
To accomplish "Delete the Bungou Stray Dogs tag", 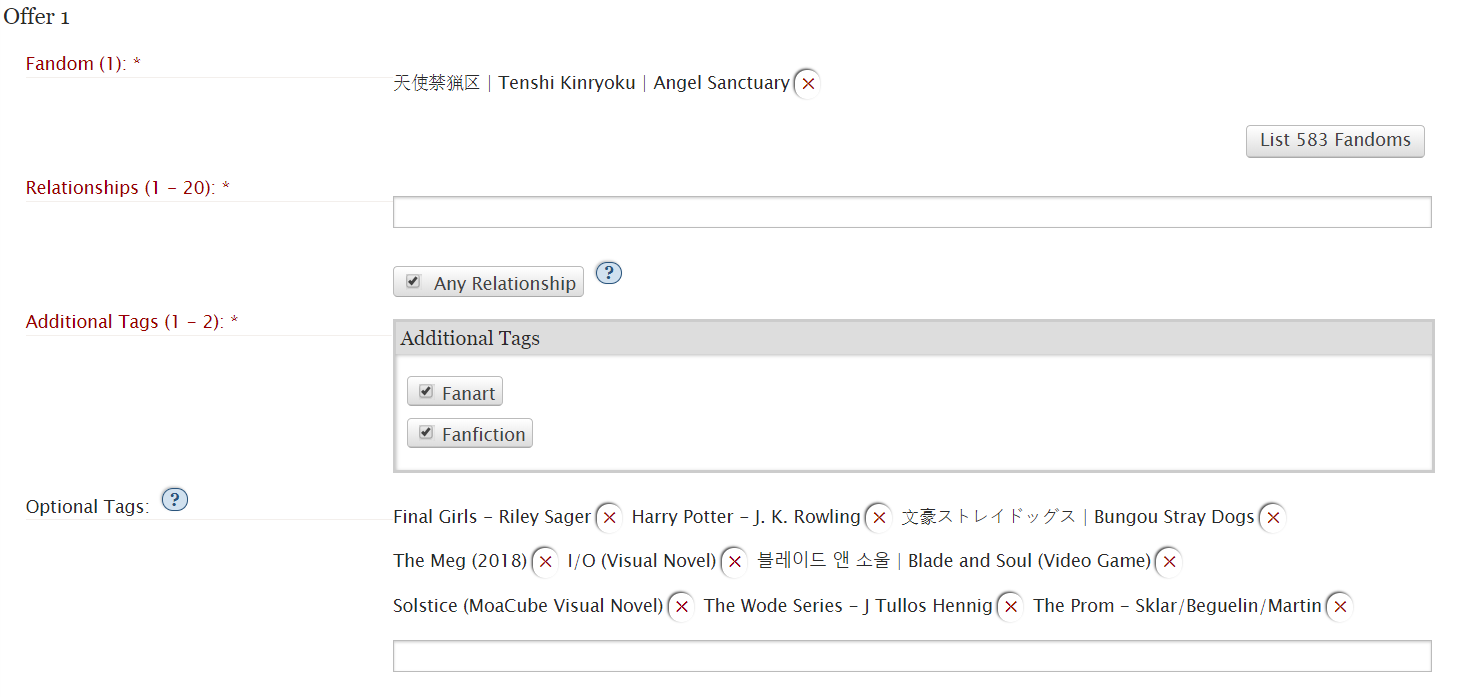I will [x=1272, y=518].
